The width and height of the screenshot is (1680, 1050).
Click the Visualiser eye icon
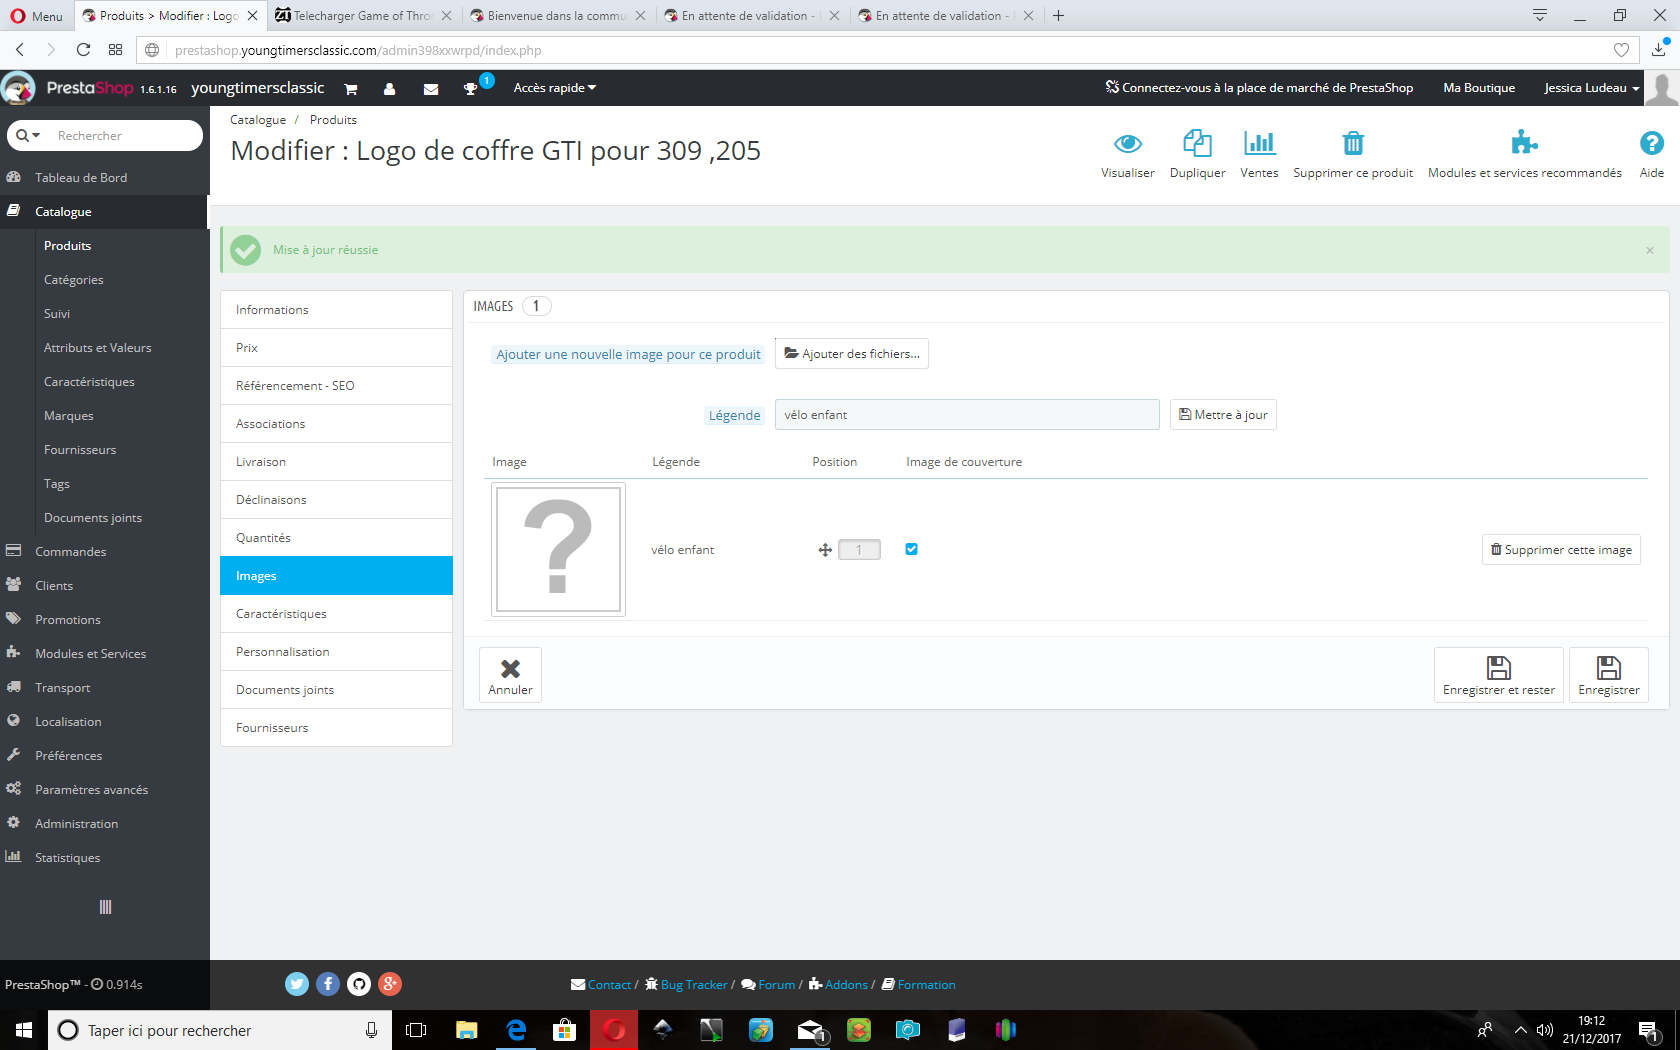click(x=1127, y=143)
